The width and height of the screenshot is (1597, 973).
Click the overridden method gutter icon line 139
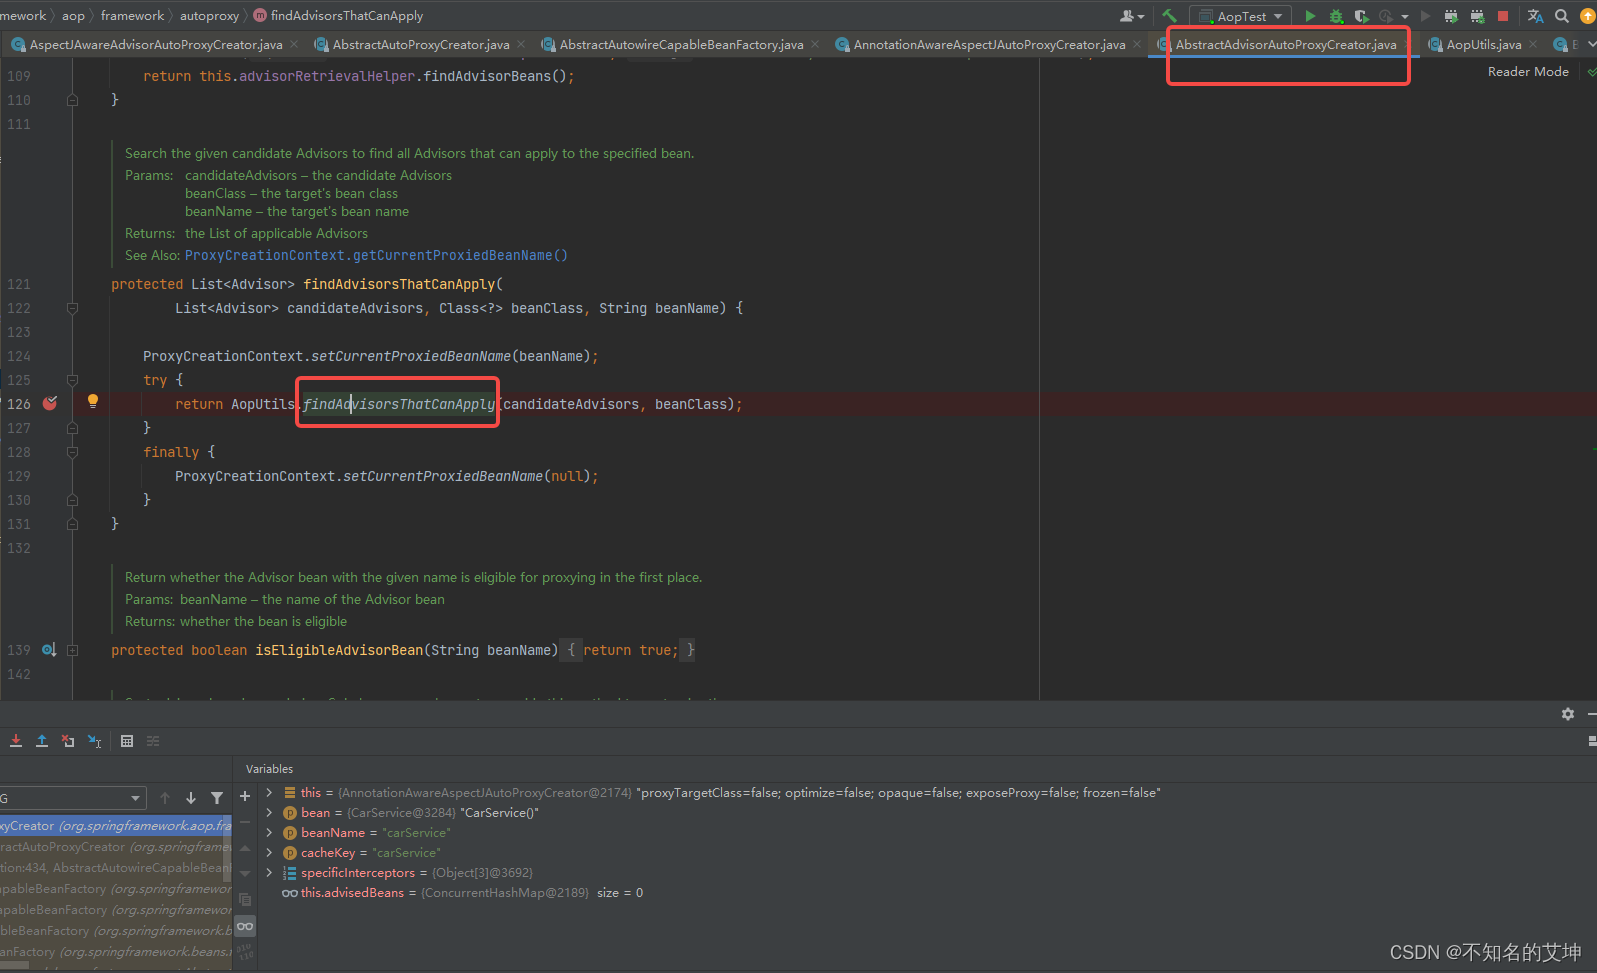[49, 650]
